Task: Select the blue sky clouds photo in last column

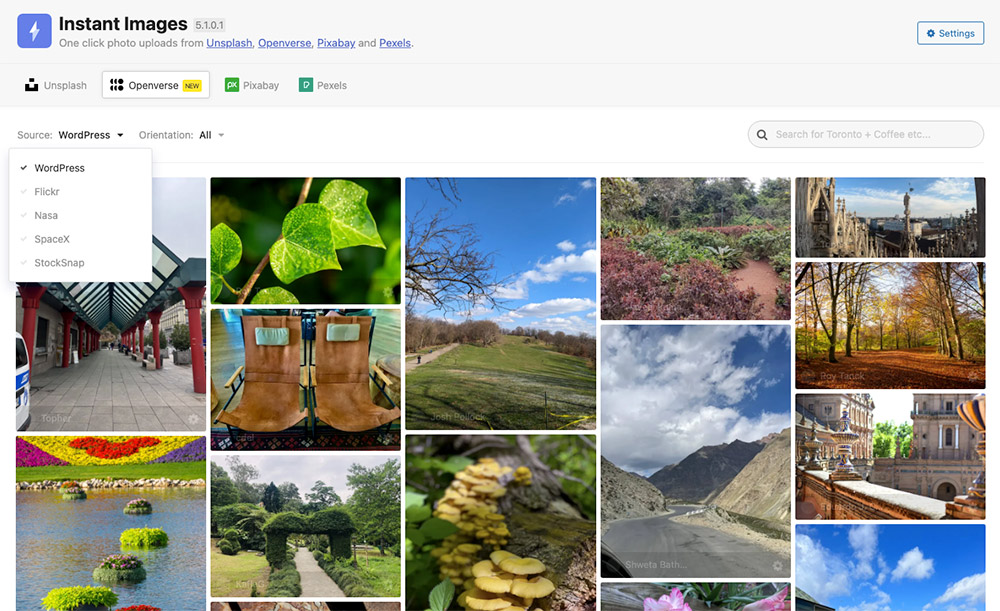Action: click(x=890, y=568)
